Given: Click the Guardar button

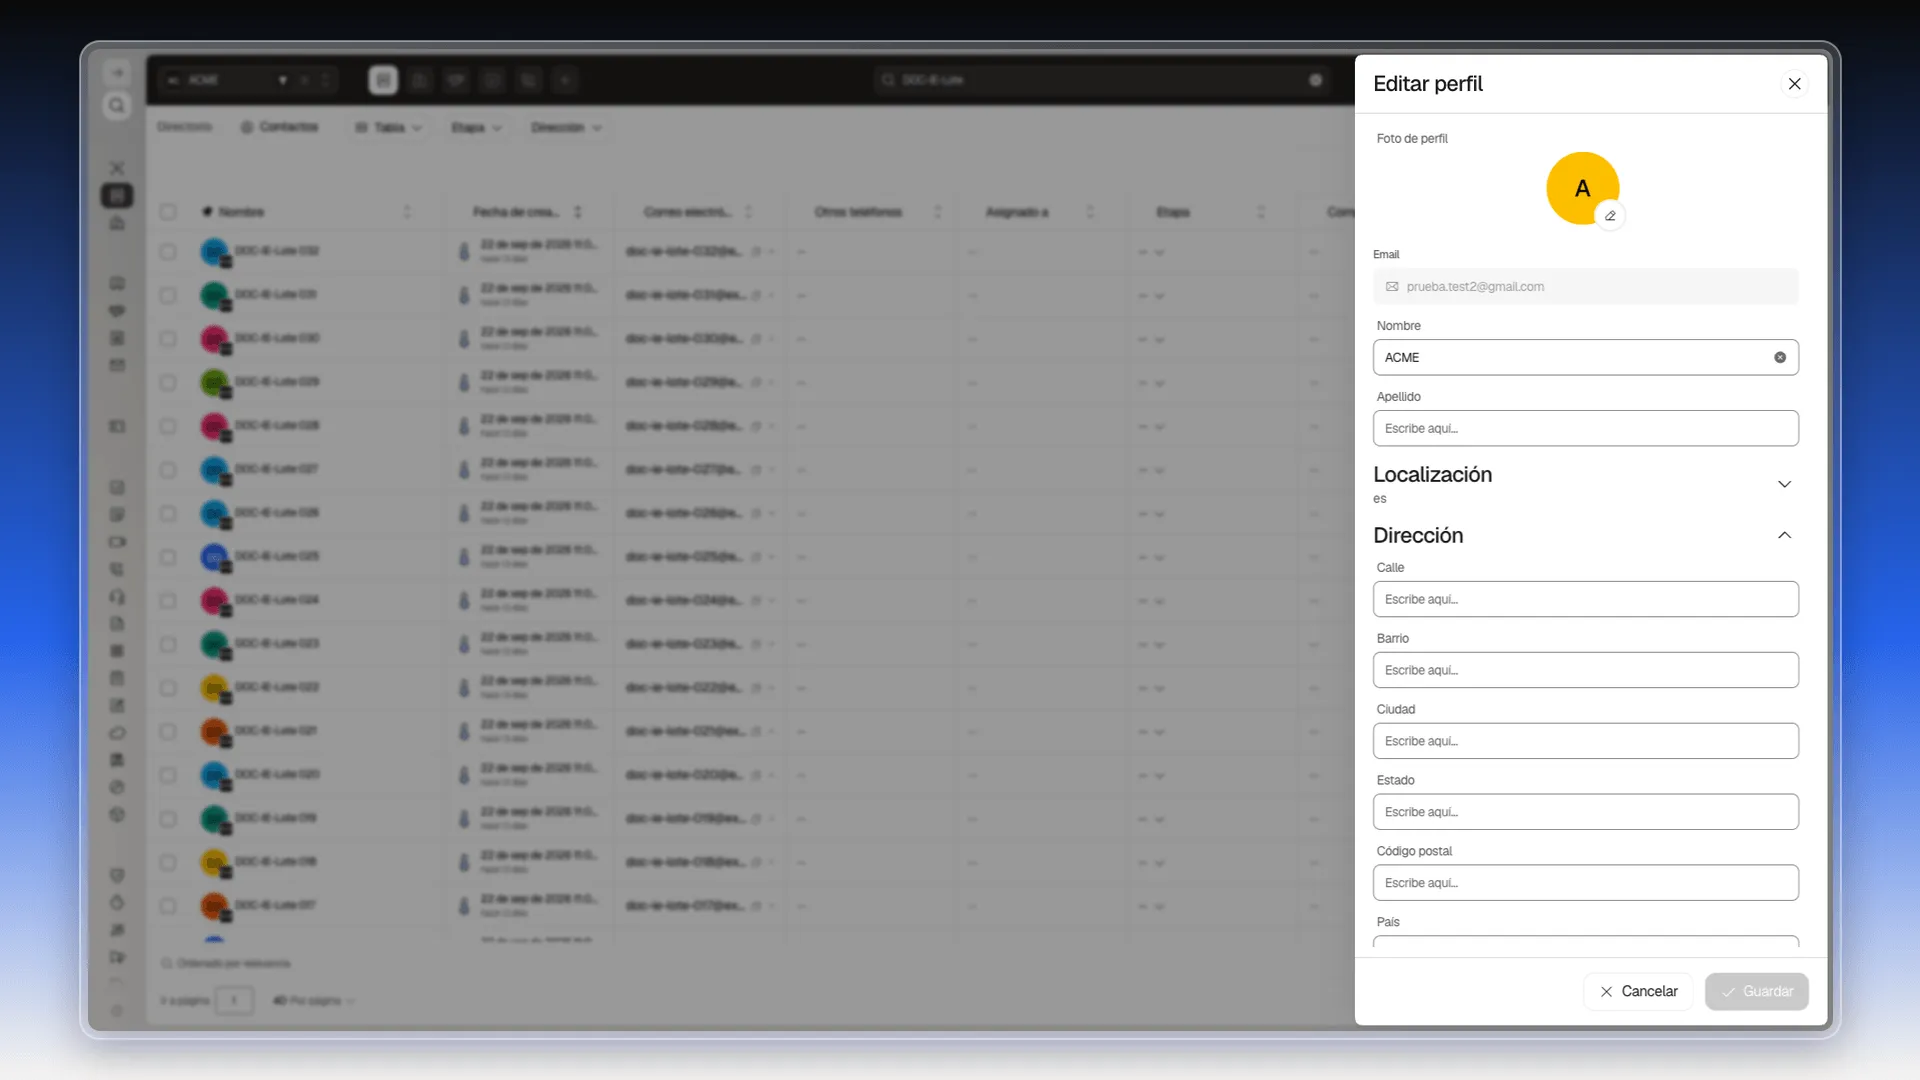Looking at the screenshot, I should pos(1756,991).
